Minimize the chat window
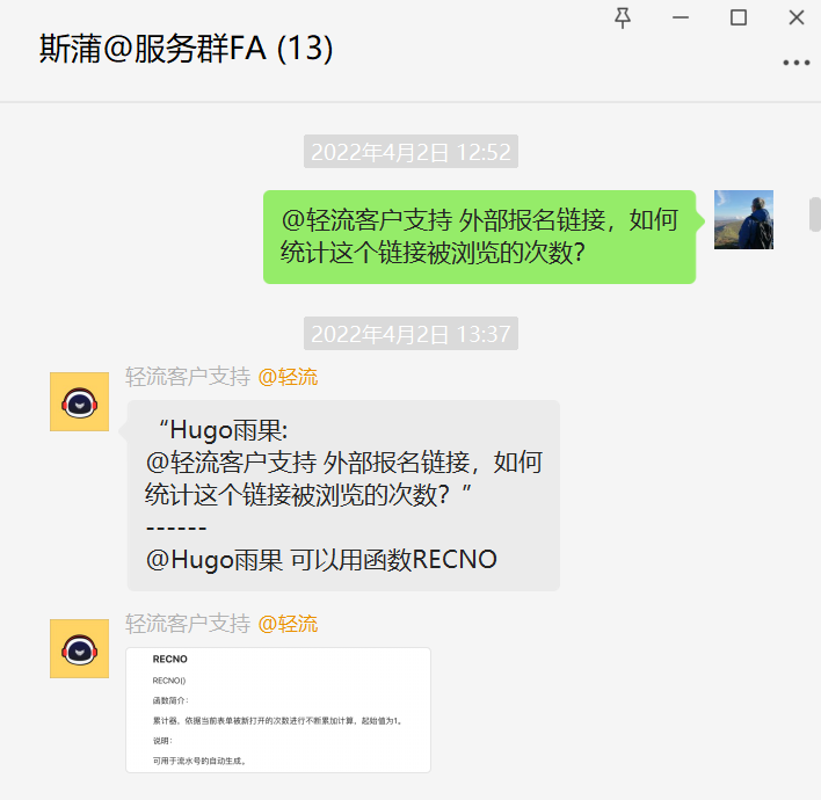 click(681, 18)
